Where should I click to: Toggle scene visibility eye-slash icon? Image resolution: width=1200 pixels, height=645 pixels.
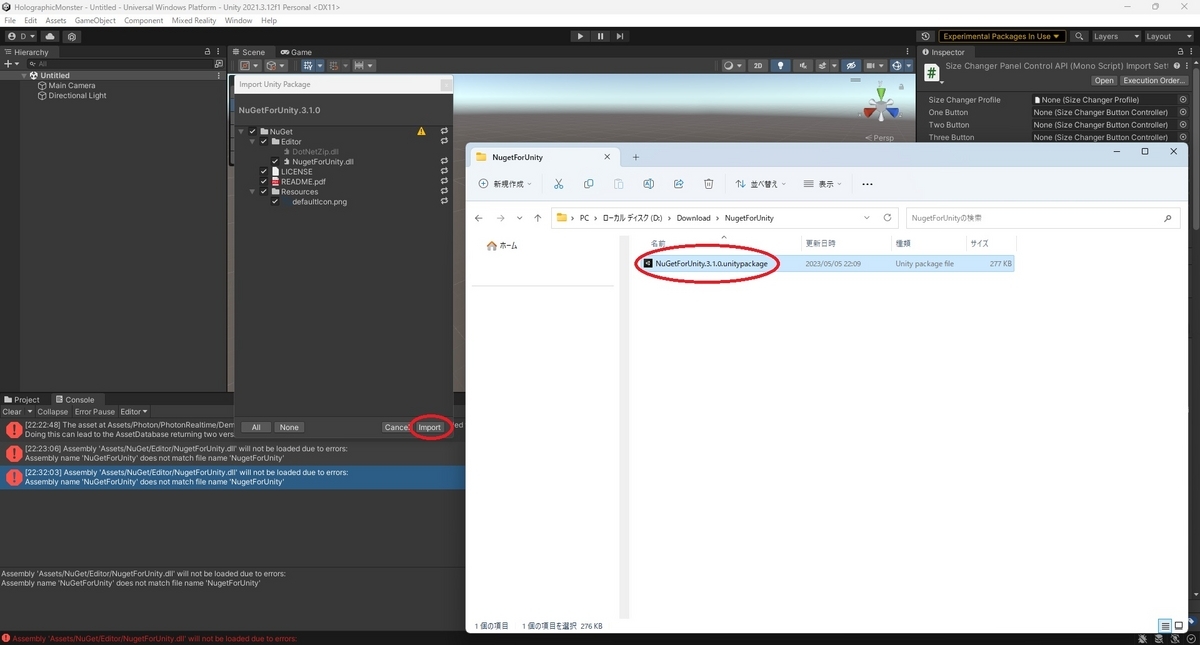(x=851, y=66)
